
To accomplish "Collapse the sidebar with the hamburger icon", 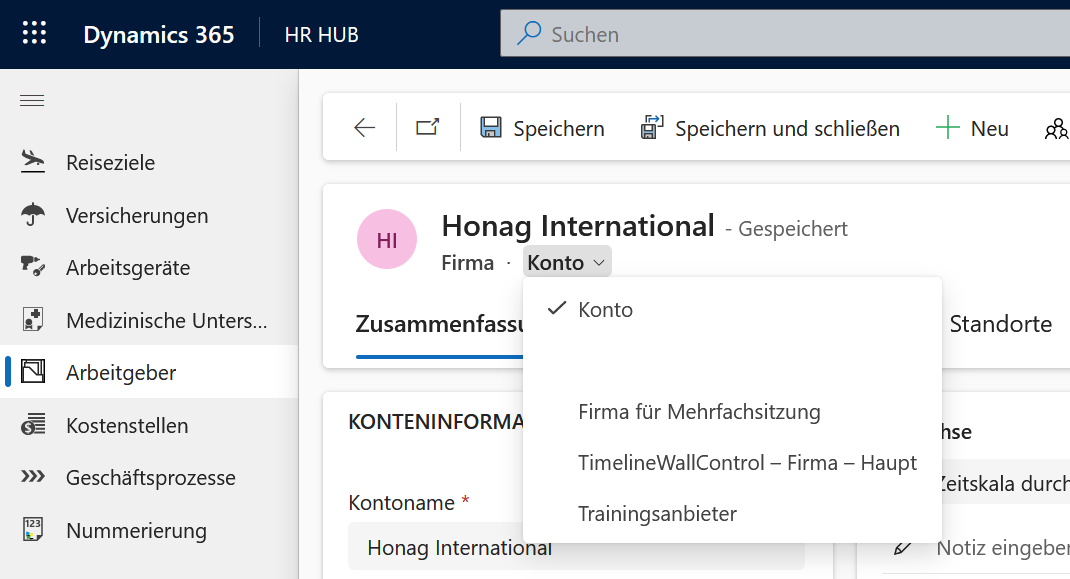I will point(32,100).
